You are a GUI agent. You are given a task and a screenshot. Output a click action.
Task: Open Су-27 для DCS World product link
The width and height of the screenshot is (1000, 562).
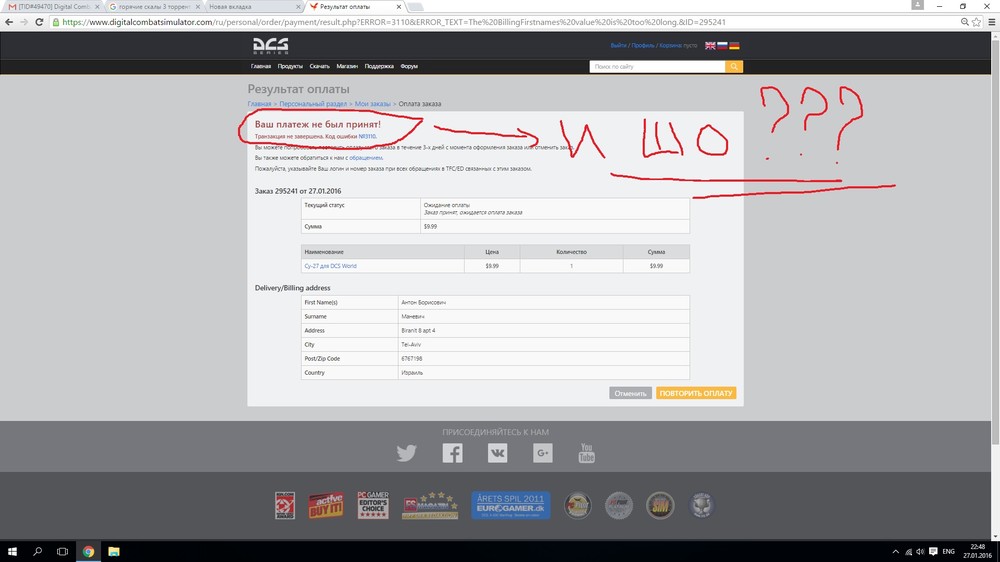tap(330, 266)
